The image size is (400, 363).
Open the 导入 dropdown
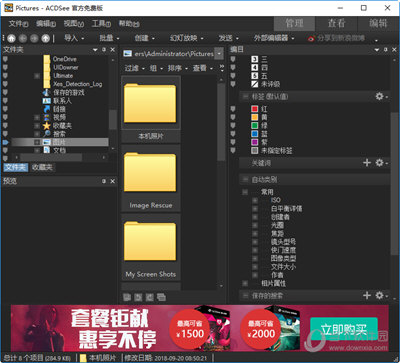(x=74, y=38)
